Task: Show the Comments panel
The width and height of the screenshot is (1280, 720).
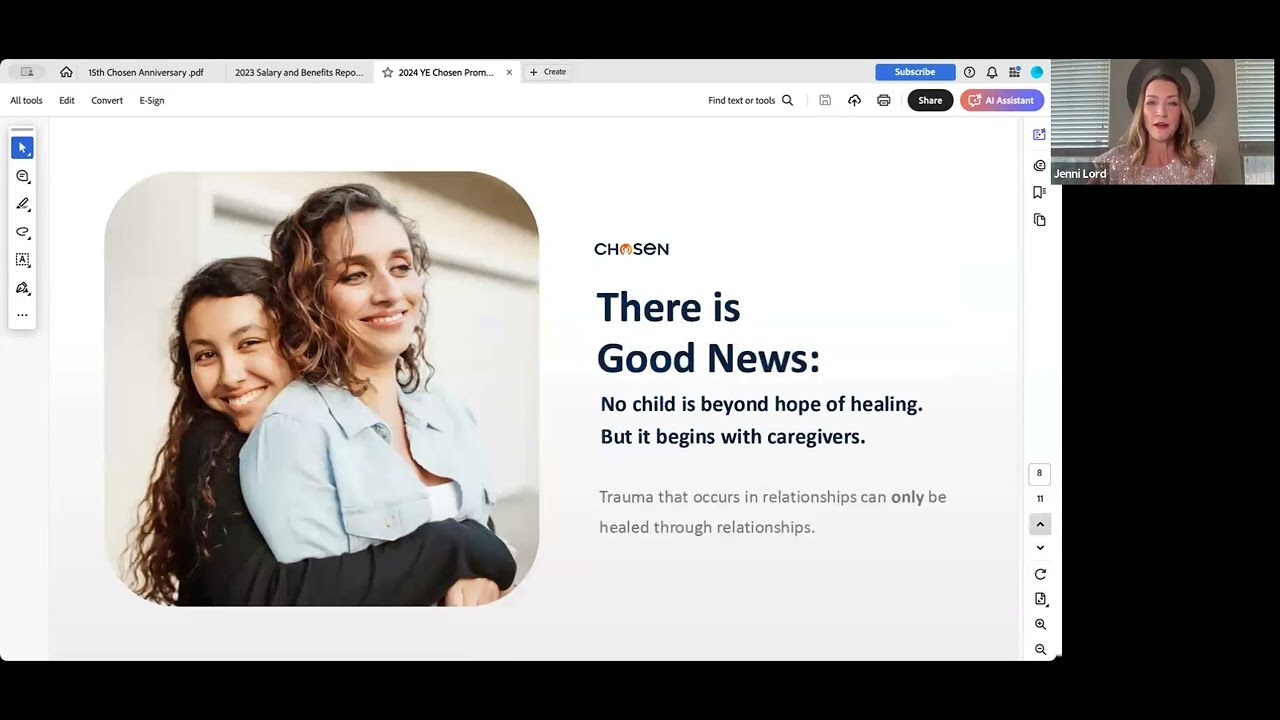Action: (1040, 165)
